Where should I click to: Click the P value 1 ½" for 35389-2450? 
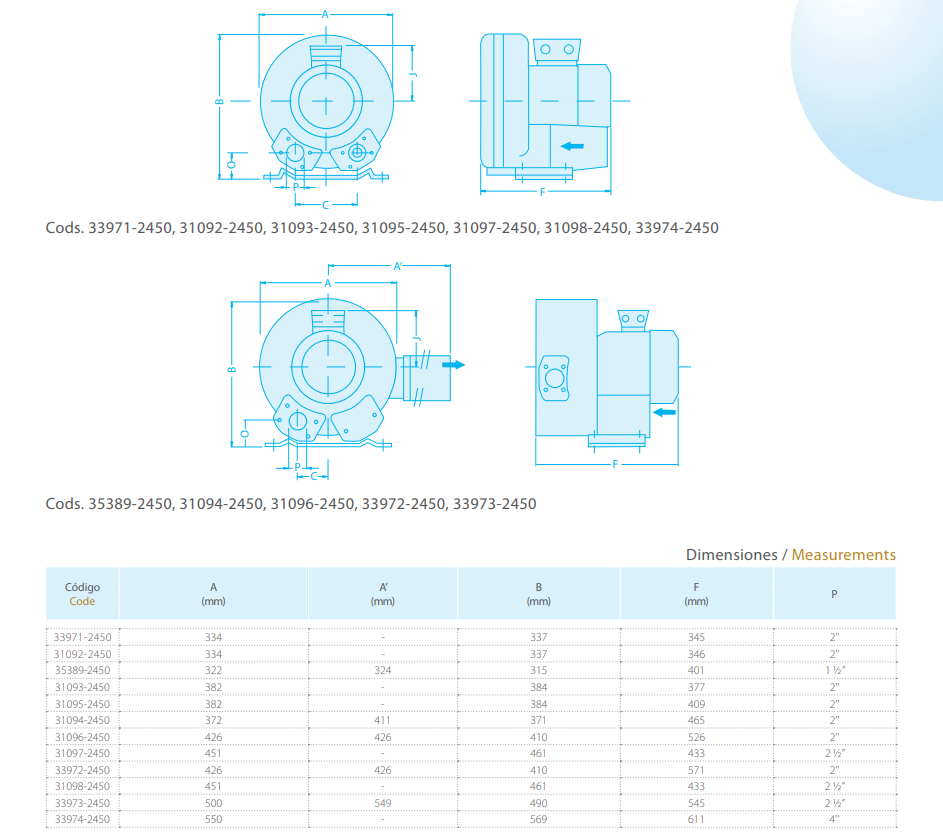[835, 670]
